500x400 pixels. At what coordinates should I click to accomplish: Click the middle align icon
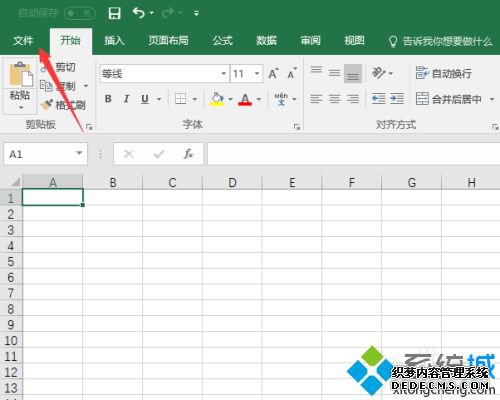click(x=334, y=73)
